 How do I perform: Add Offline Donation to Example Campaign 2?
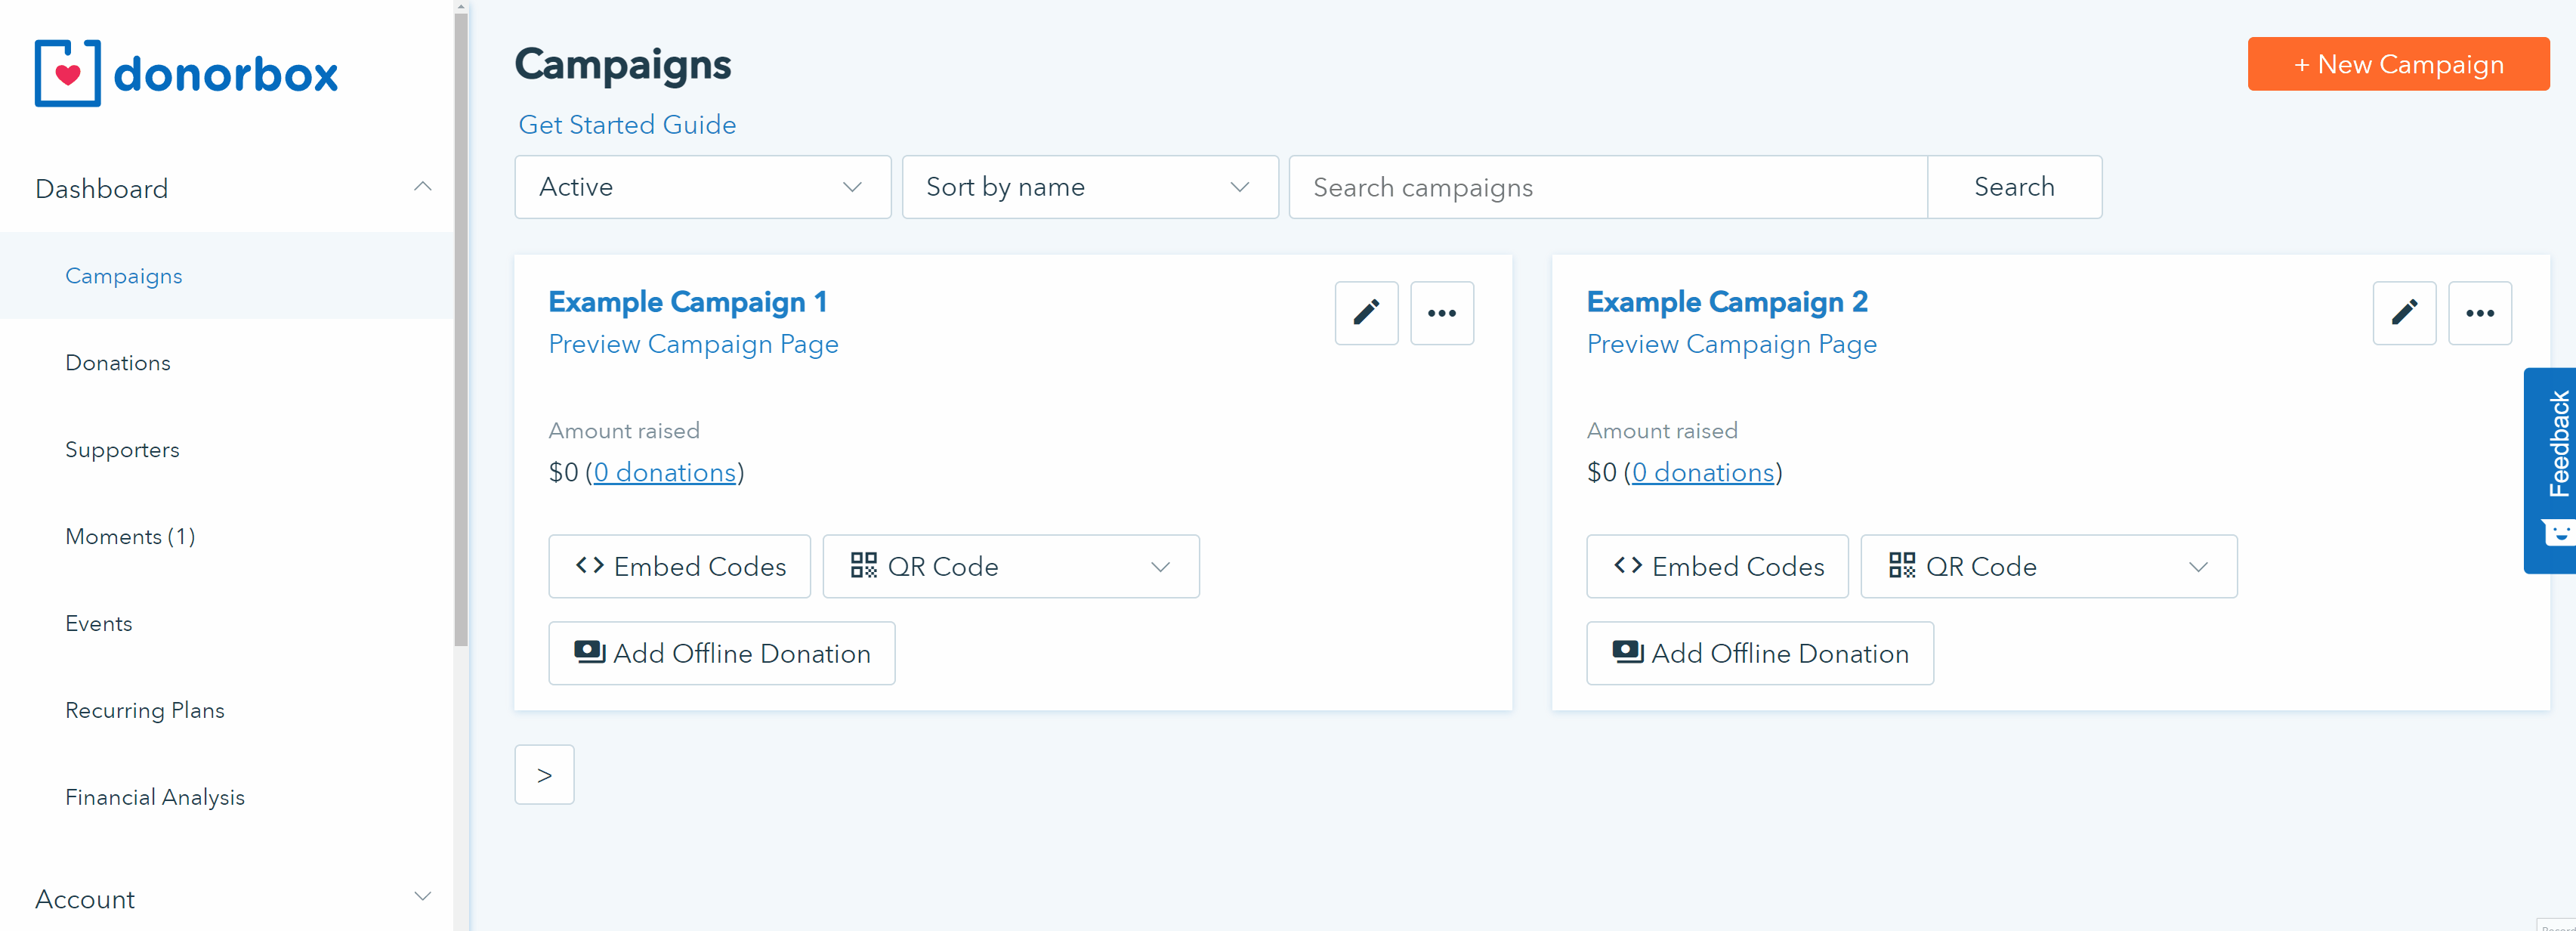coord(1759,653)
